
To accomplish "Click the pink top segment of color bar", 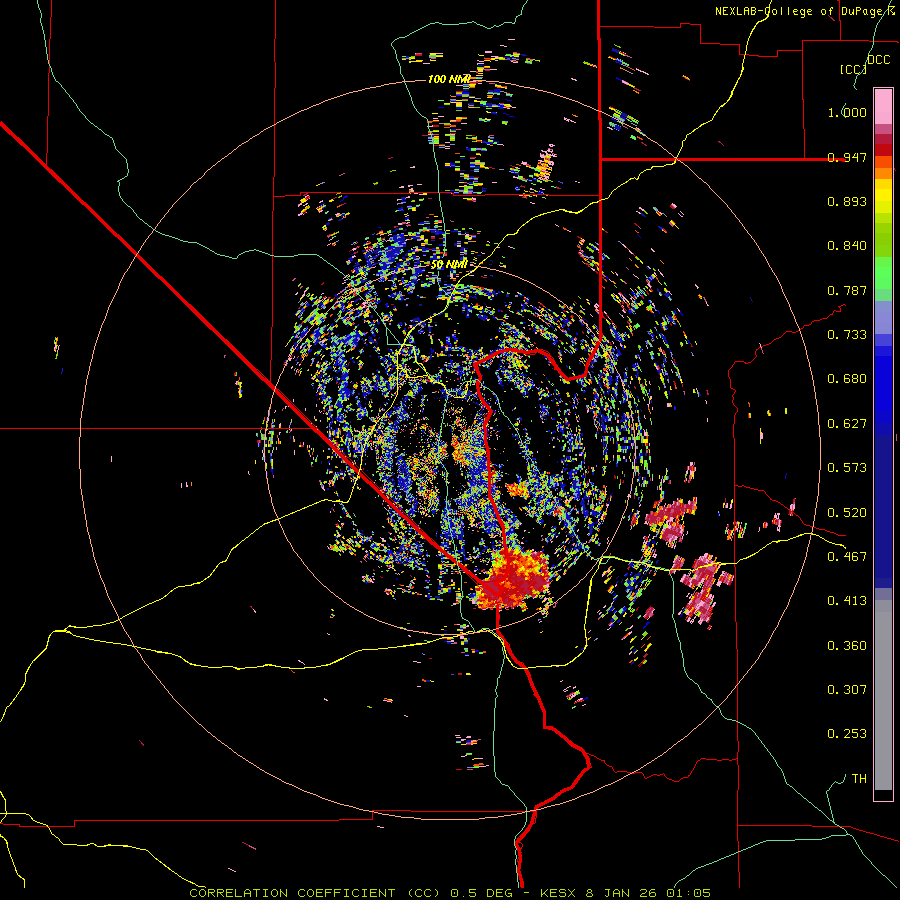I will click(x=883, y=106).
